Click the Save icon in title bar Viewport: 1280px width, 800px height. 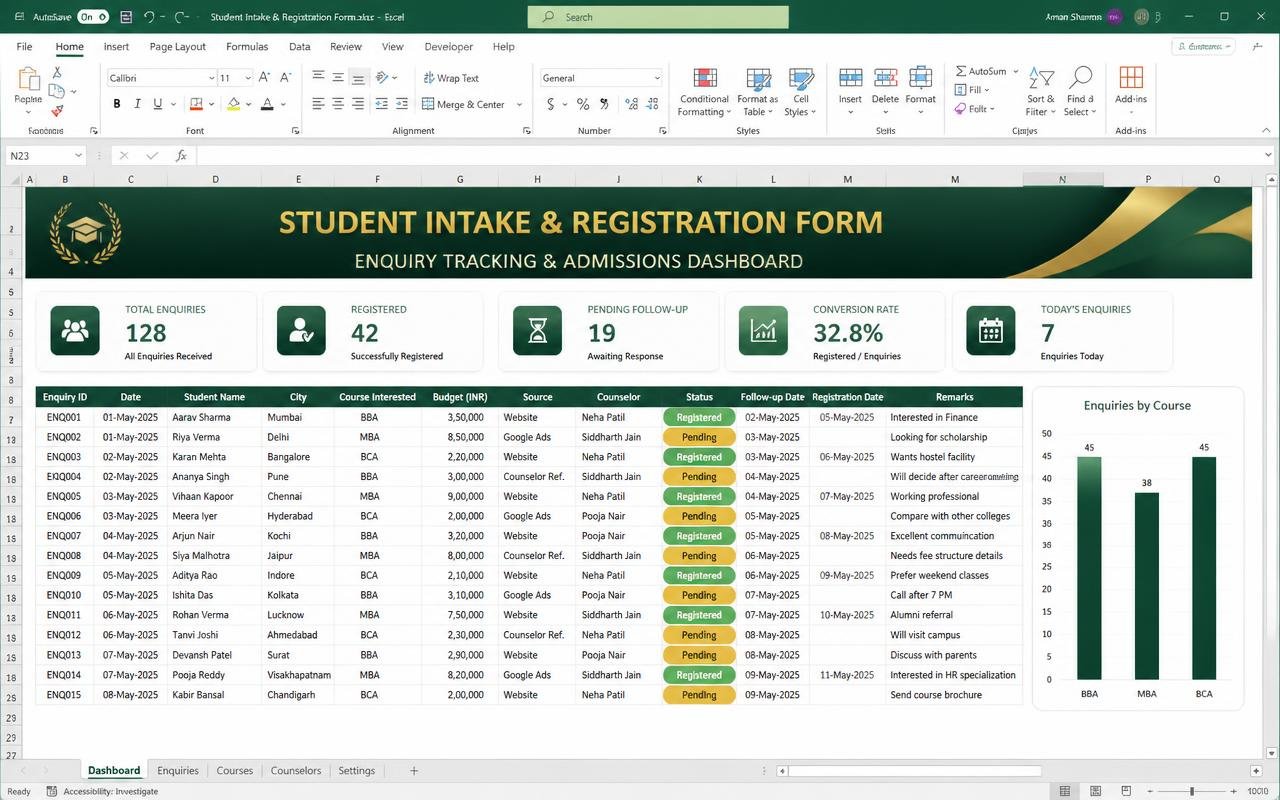click(126, 17)
